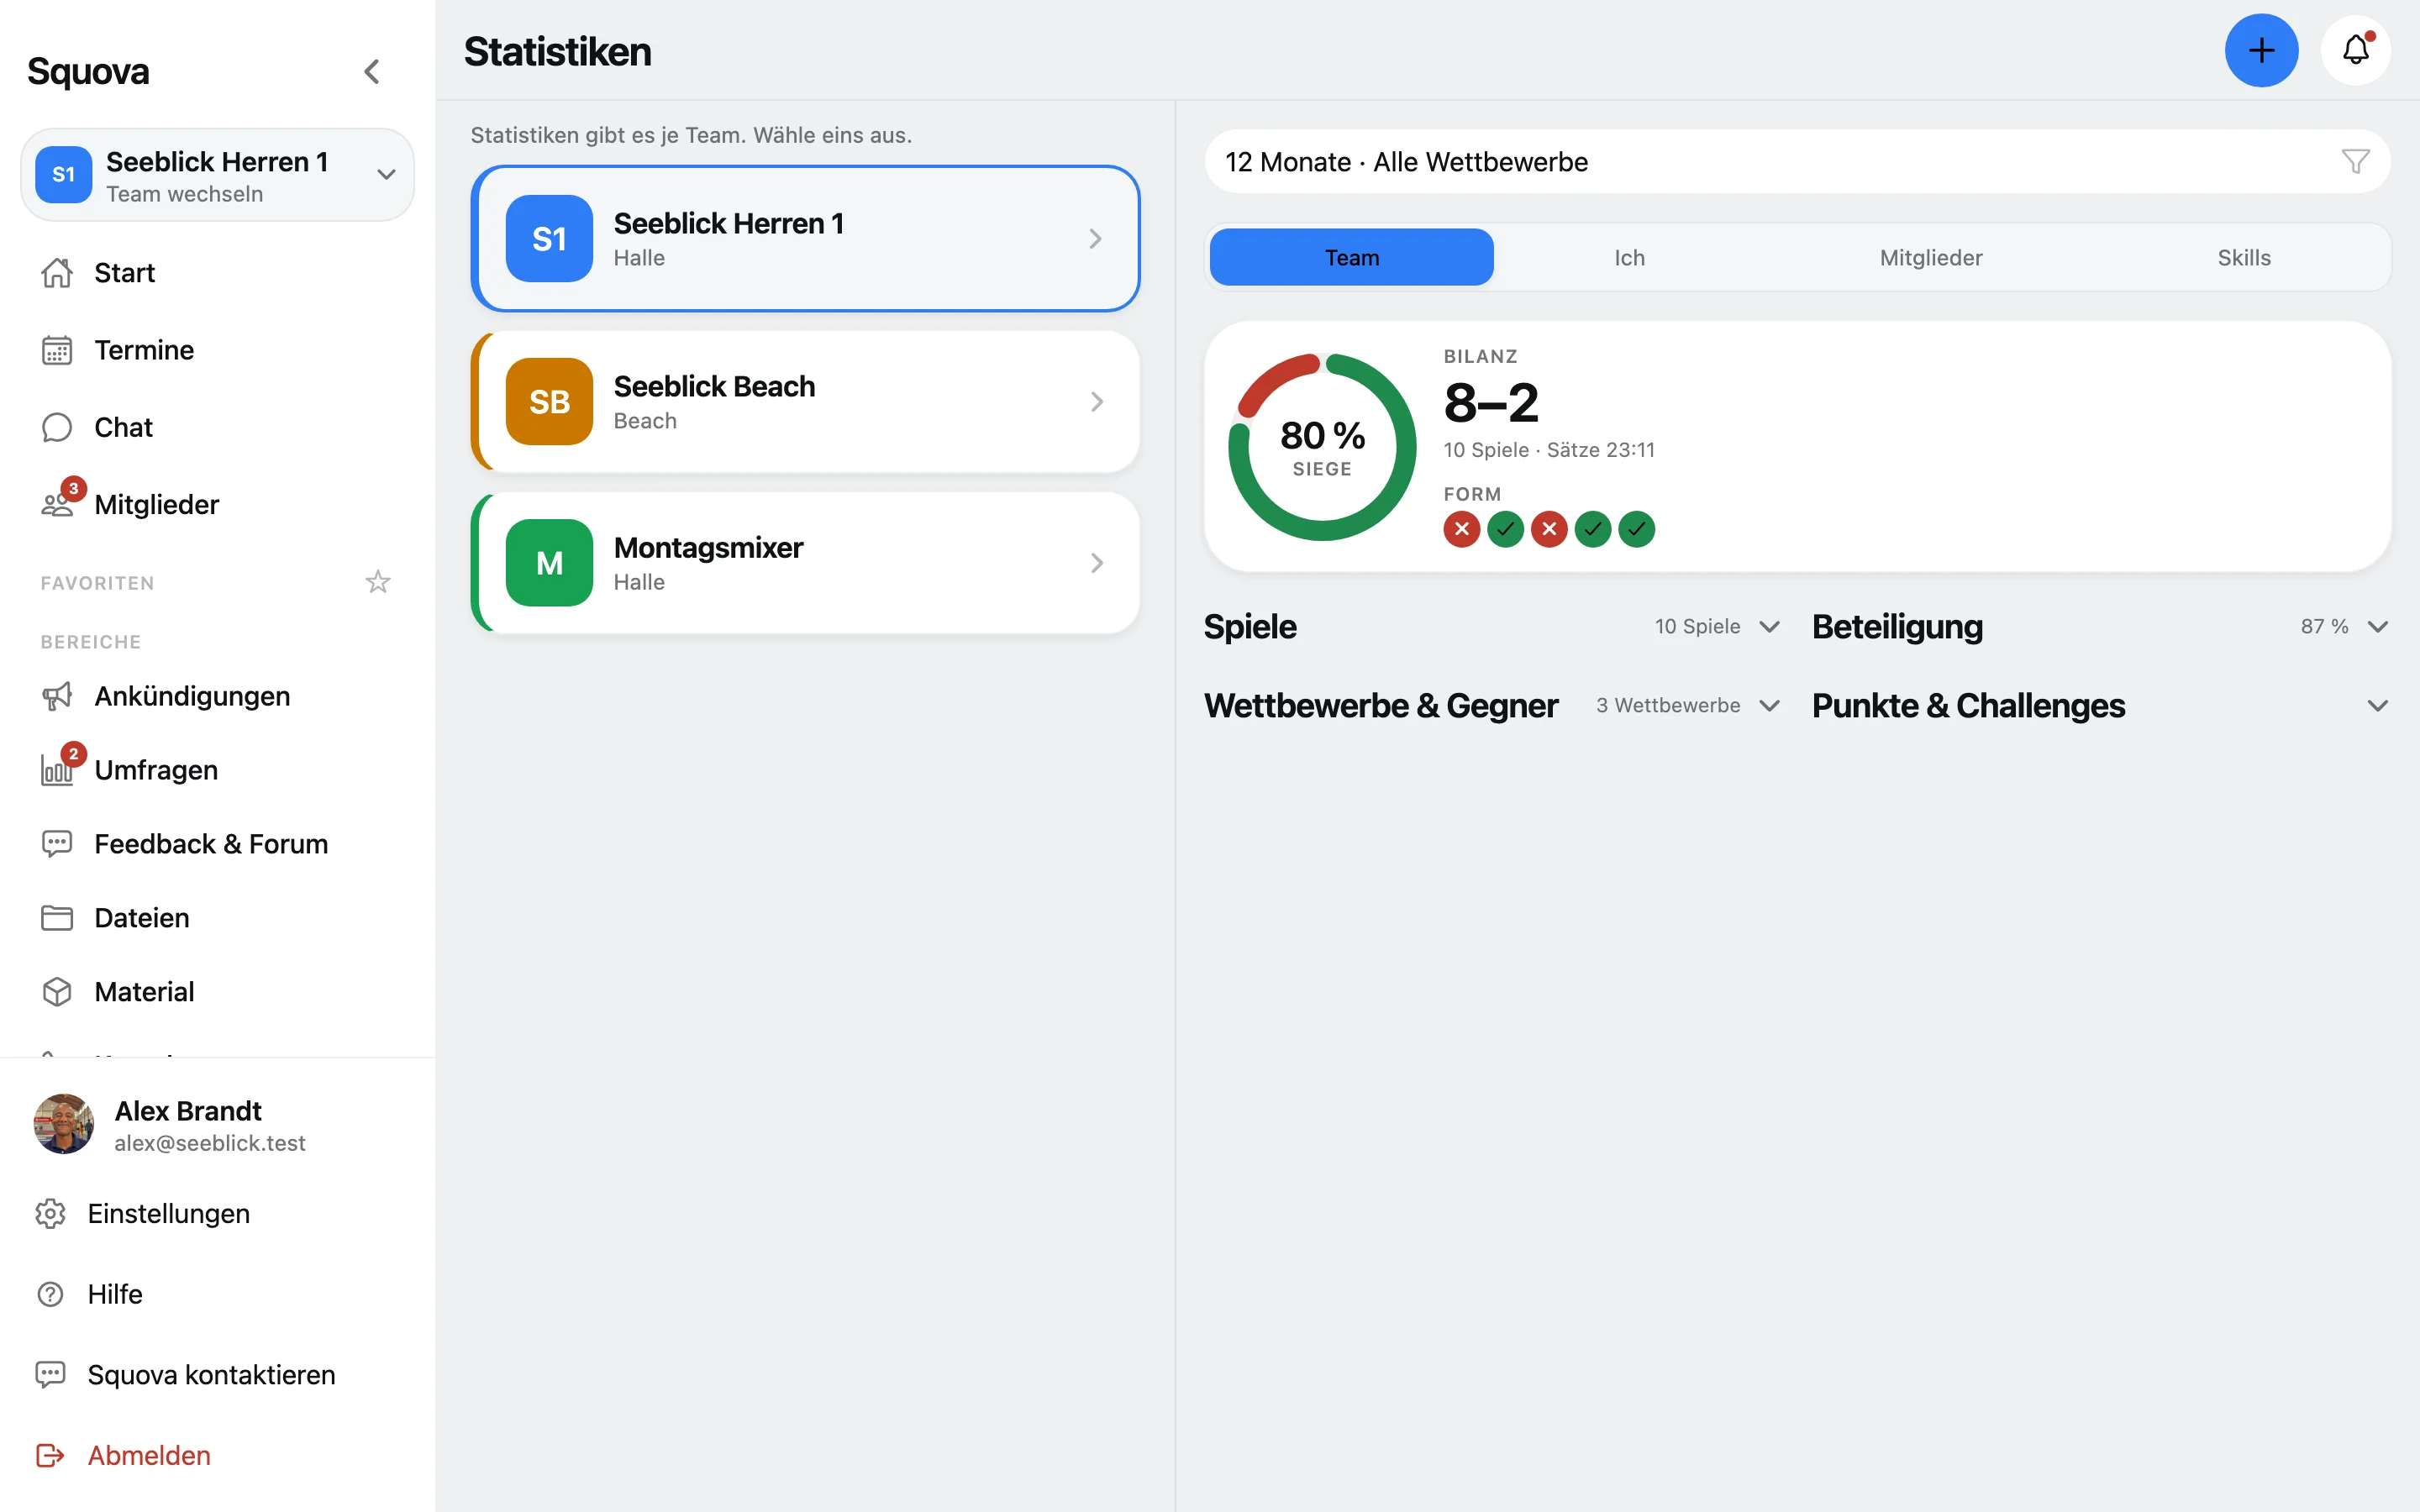2420x1512 pixels.
Task: Click the filter funnel icon
Action: pyautogui.click(x=2355, y=161)
